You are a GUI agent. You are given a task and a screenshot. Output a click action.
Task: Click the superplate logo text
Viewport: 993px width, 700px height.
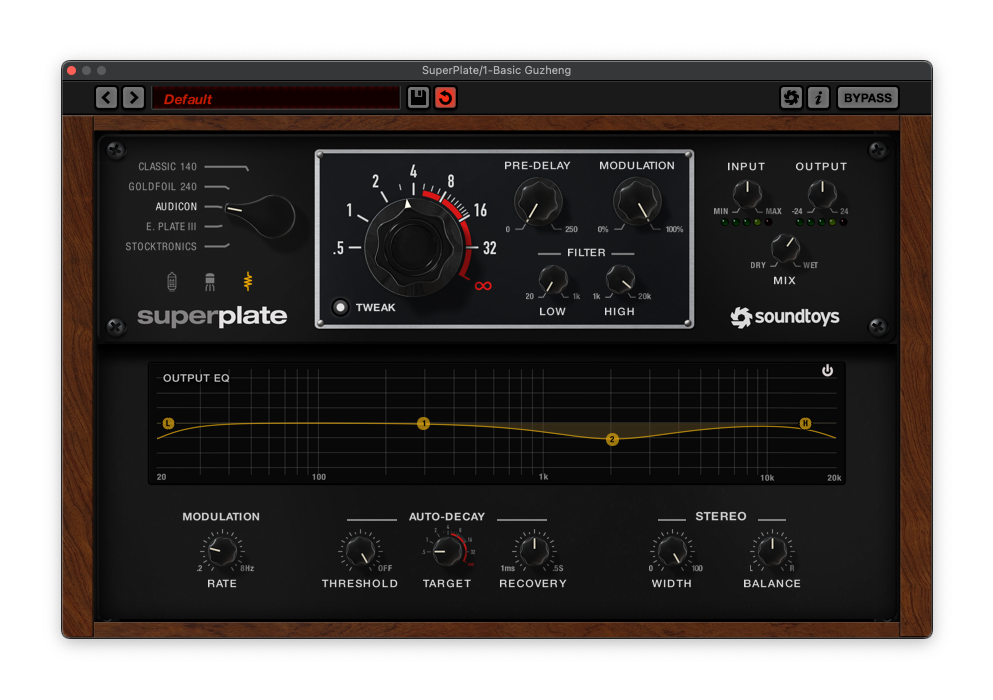pos(212,317)
